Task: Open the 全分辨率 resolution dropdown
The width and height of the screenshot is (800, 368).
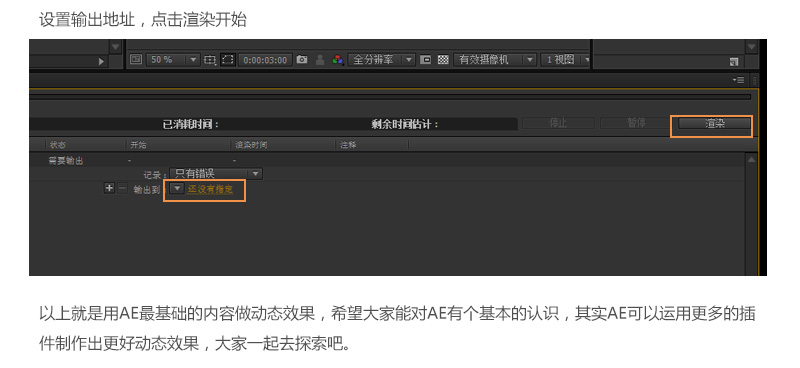Action: (381, 60)
